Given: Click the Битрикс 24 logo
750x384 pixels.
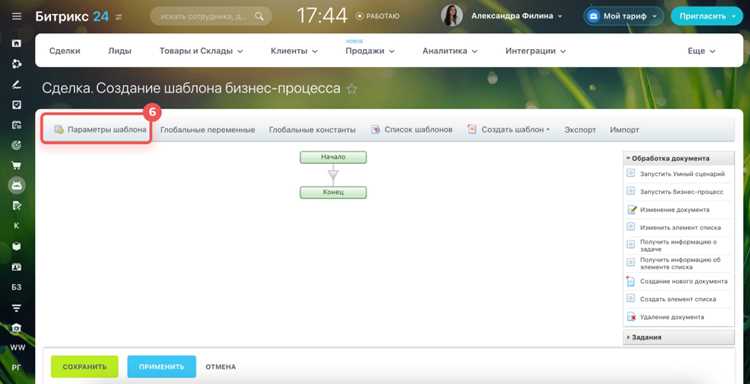Looking at the screenshot, I should coord(72,16).
